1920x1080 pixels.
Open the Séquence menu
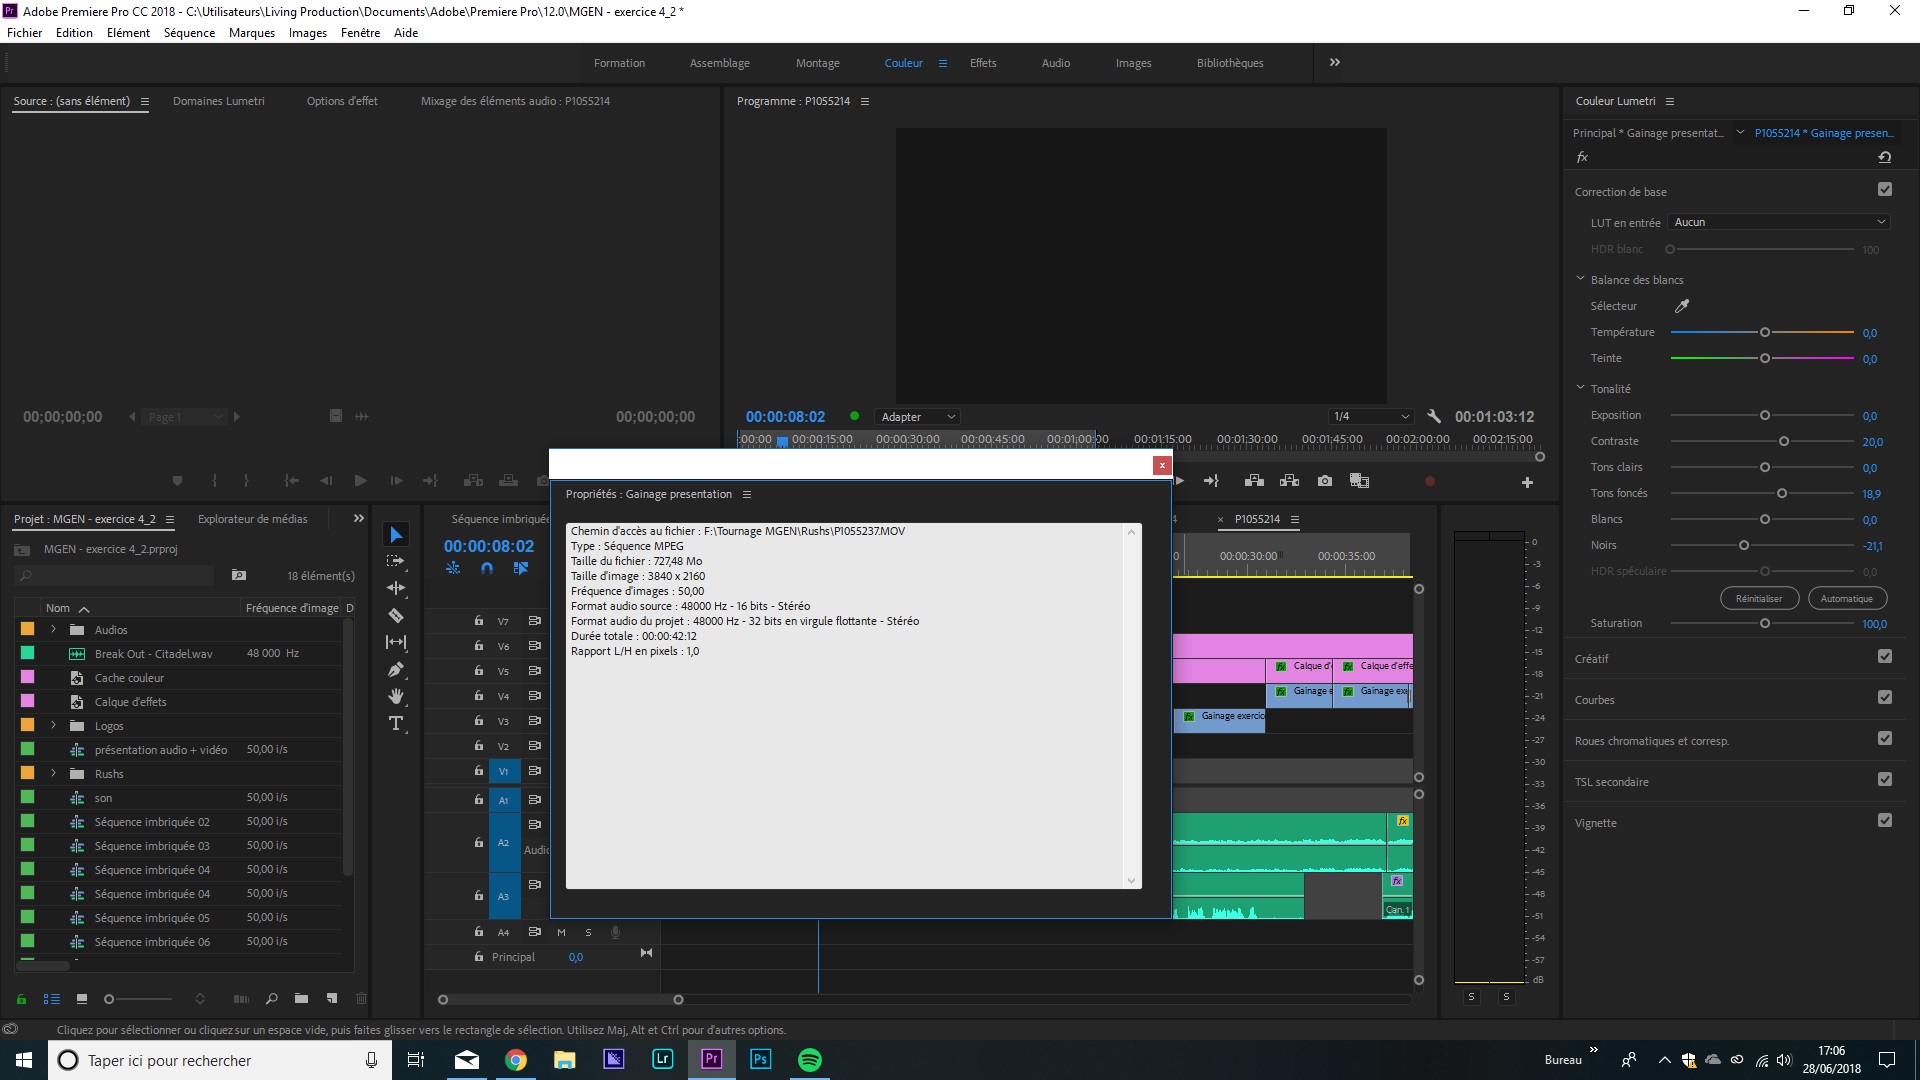[x=189, y=33]
